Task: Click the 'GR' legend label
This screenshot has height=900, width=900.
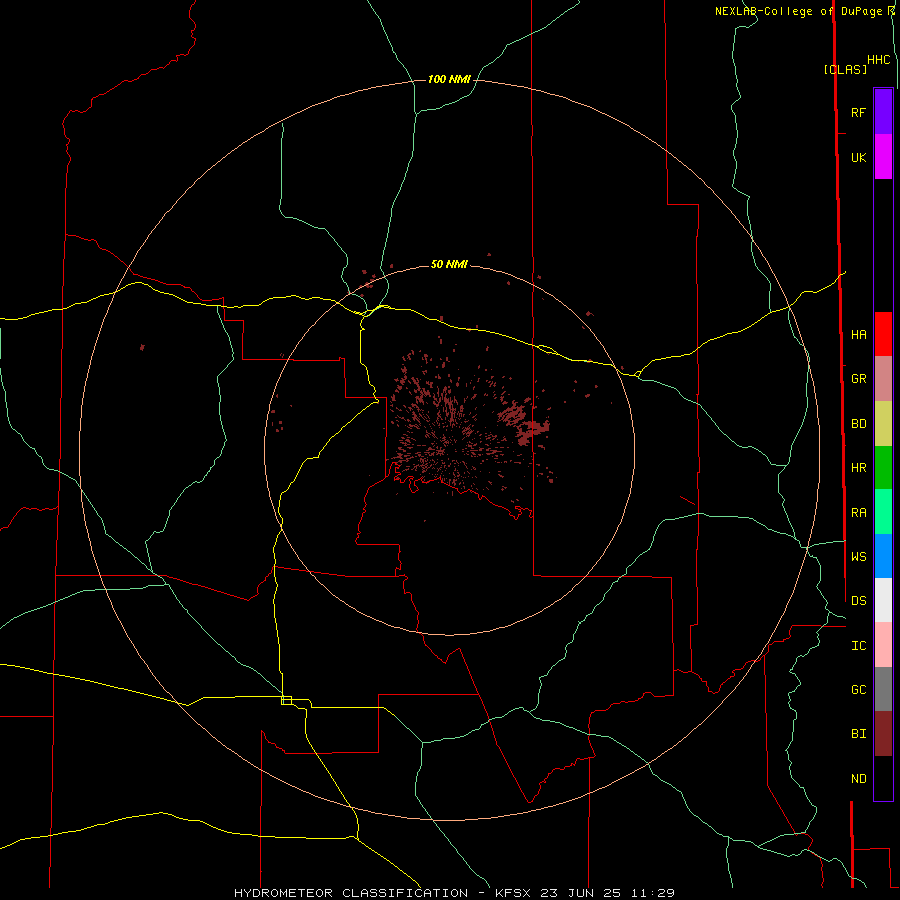Action: tap(859, 379)
